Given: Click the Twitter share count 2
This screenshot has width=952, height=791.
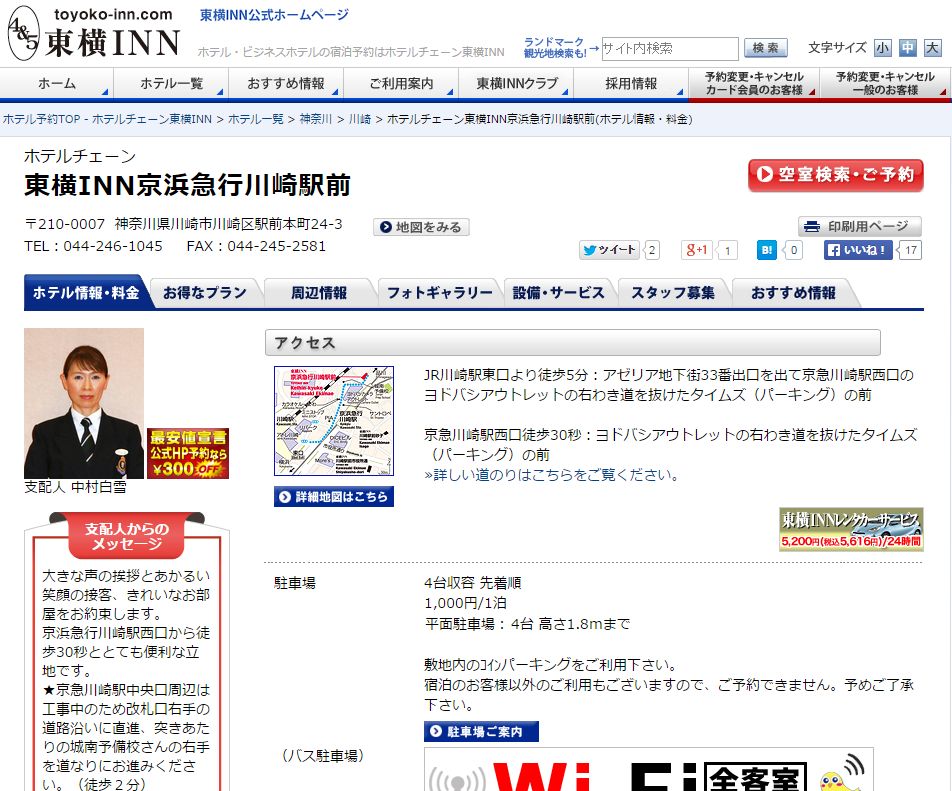Looking at the screenshot, I should pos(651,250).
